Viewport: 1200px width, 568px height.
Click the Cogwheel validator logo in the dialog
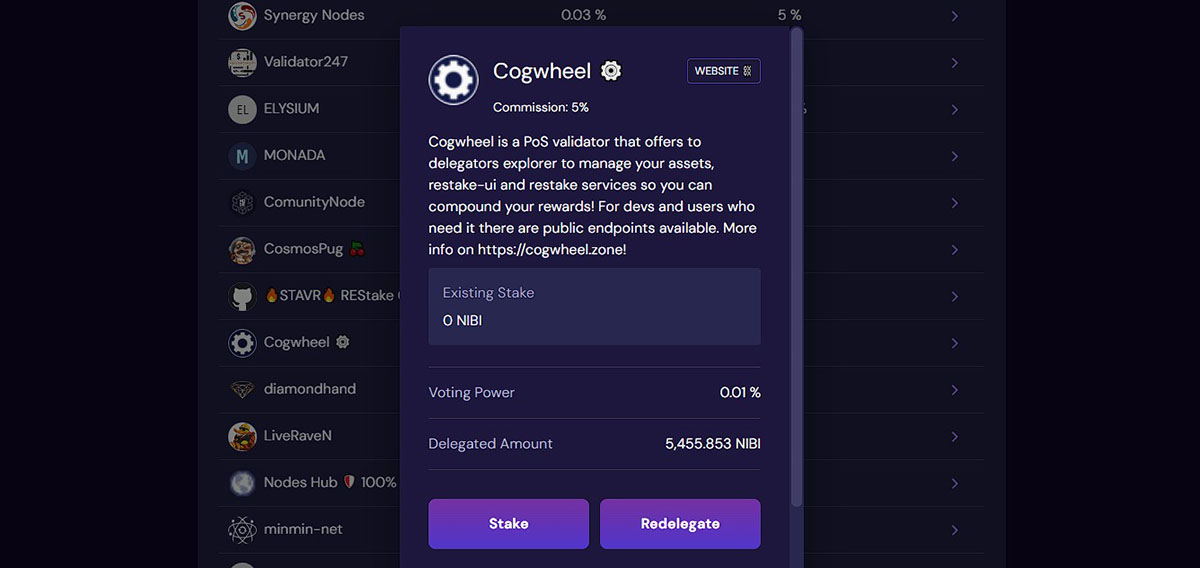(453, 80)
